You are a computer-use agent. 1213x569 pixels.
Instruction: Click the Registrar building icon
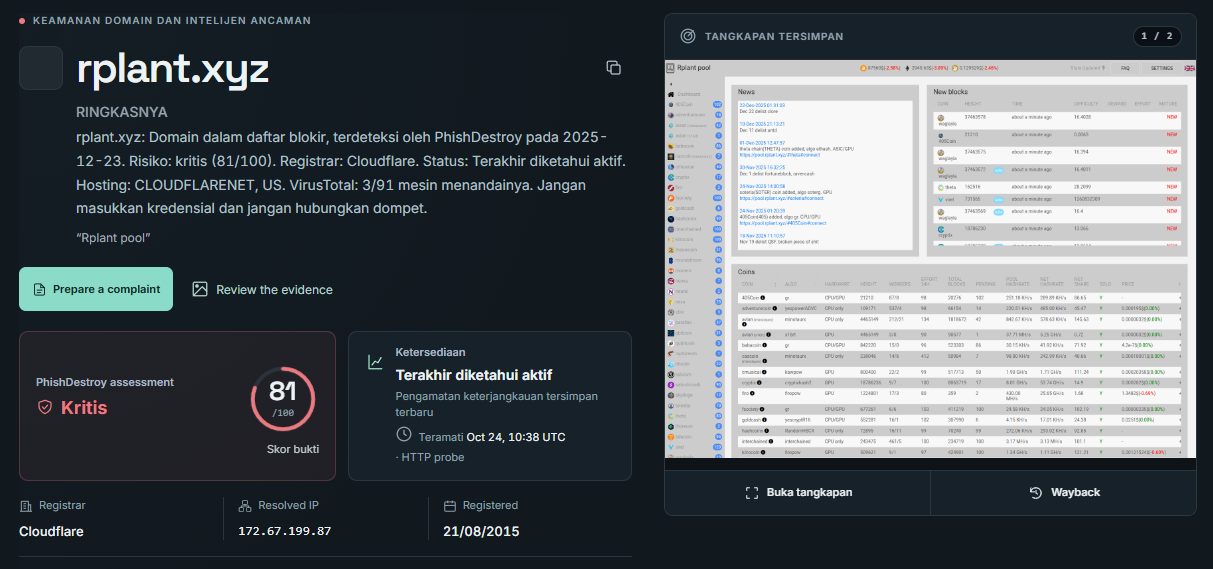(x=26, y=506)
